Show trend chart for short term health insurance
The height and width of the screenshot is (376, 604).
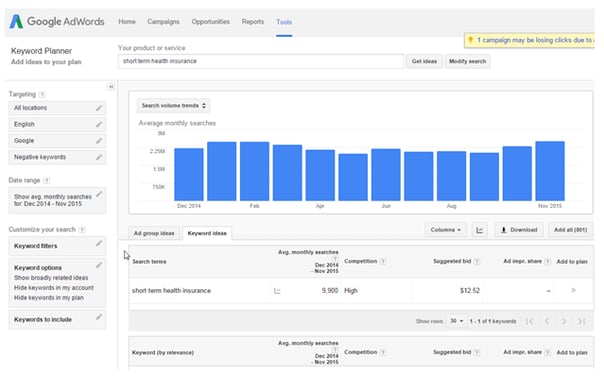277,291
